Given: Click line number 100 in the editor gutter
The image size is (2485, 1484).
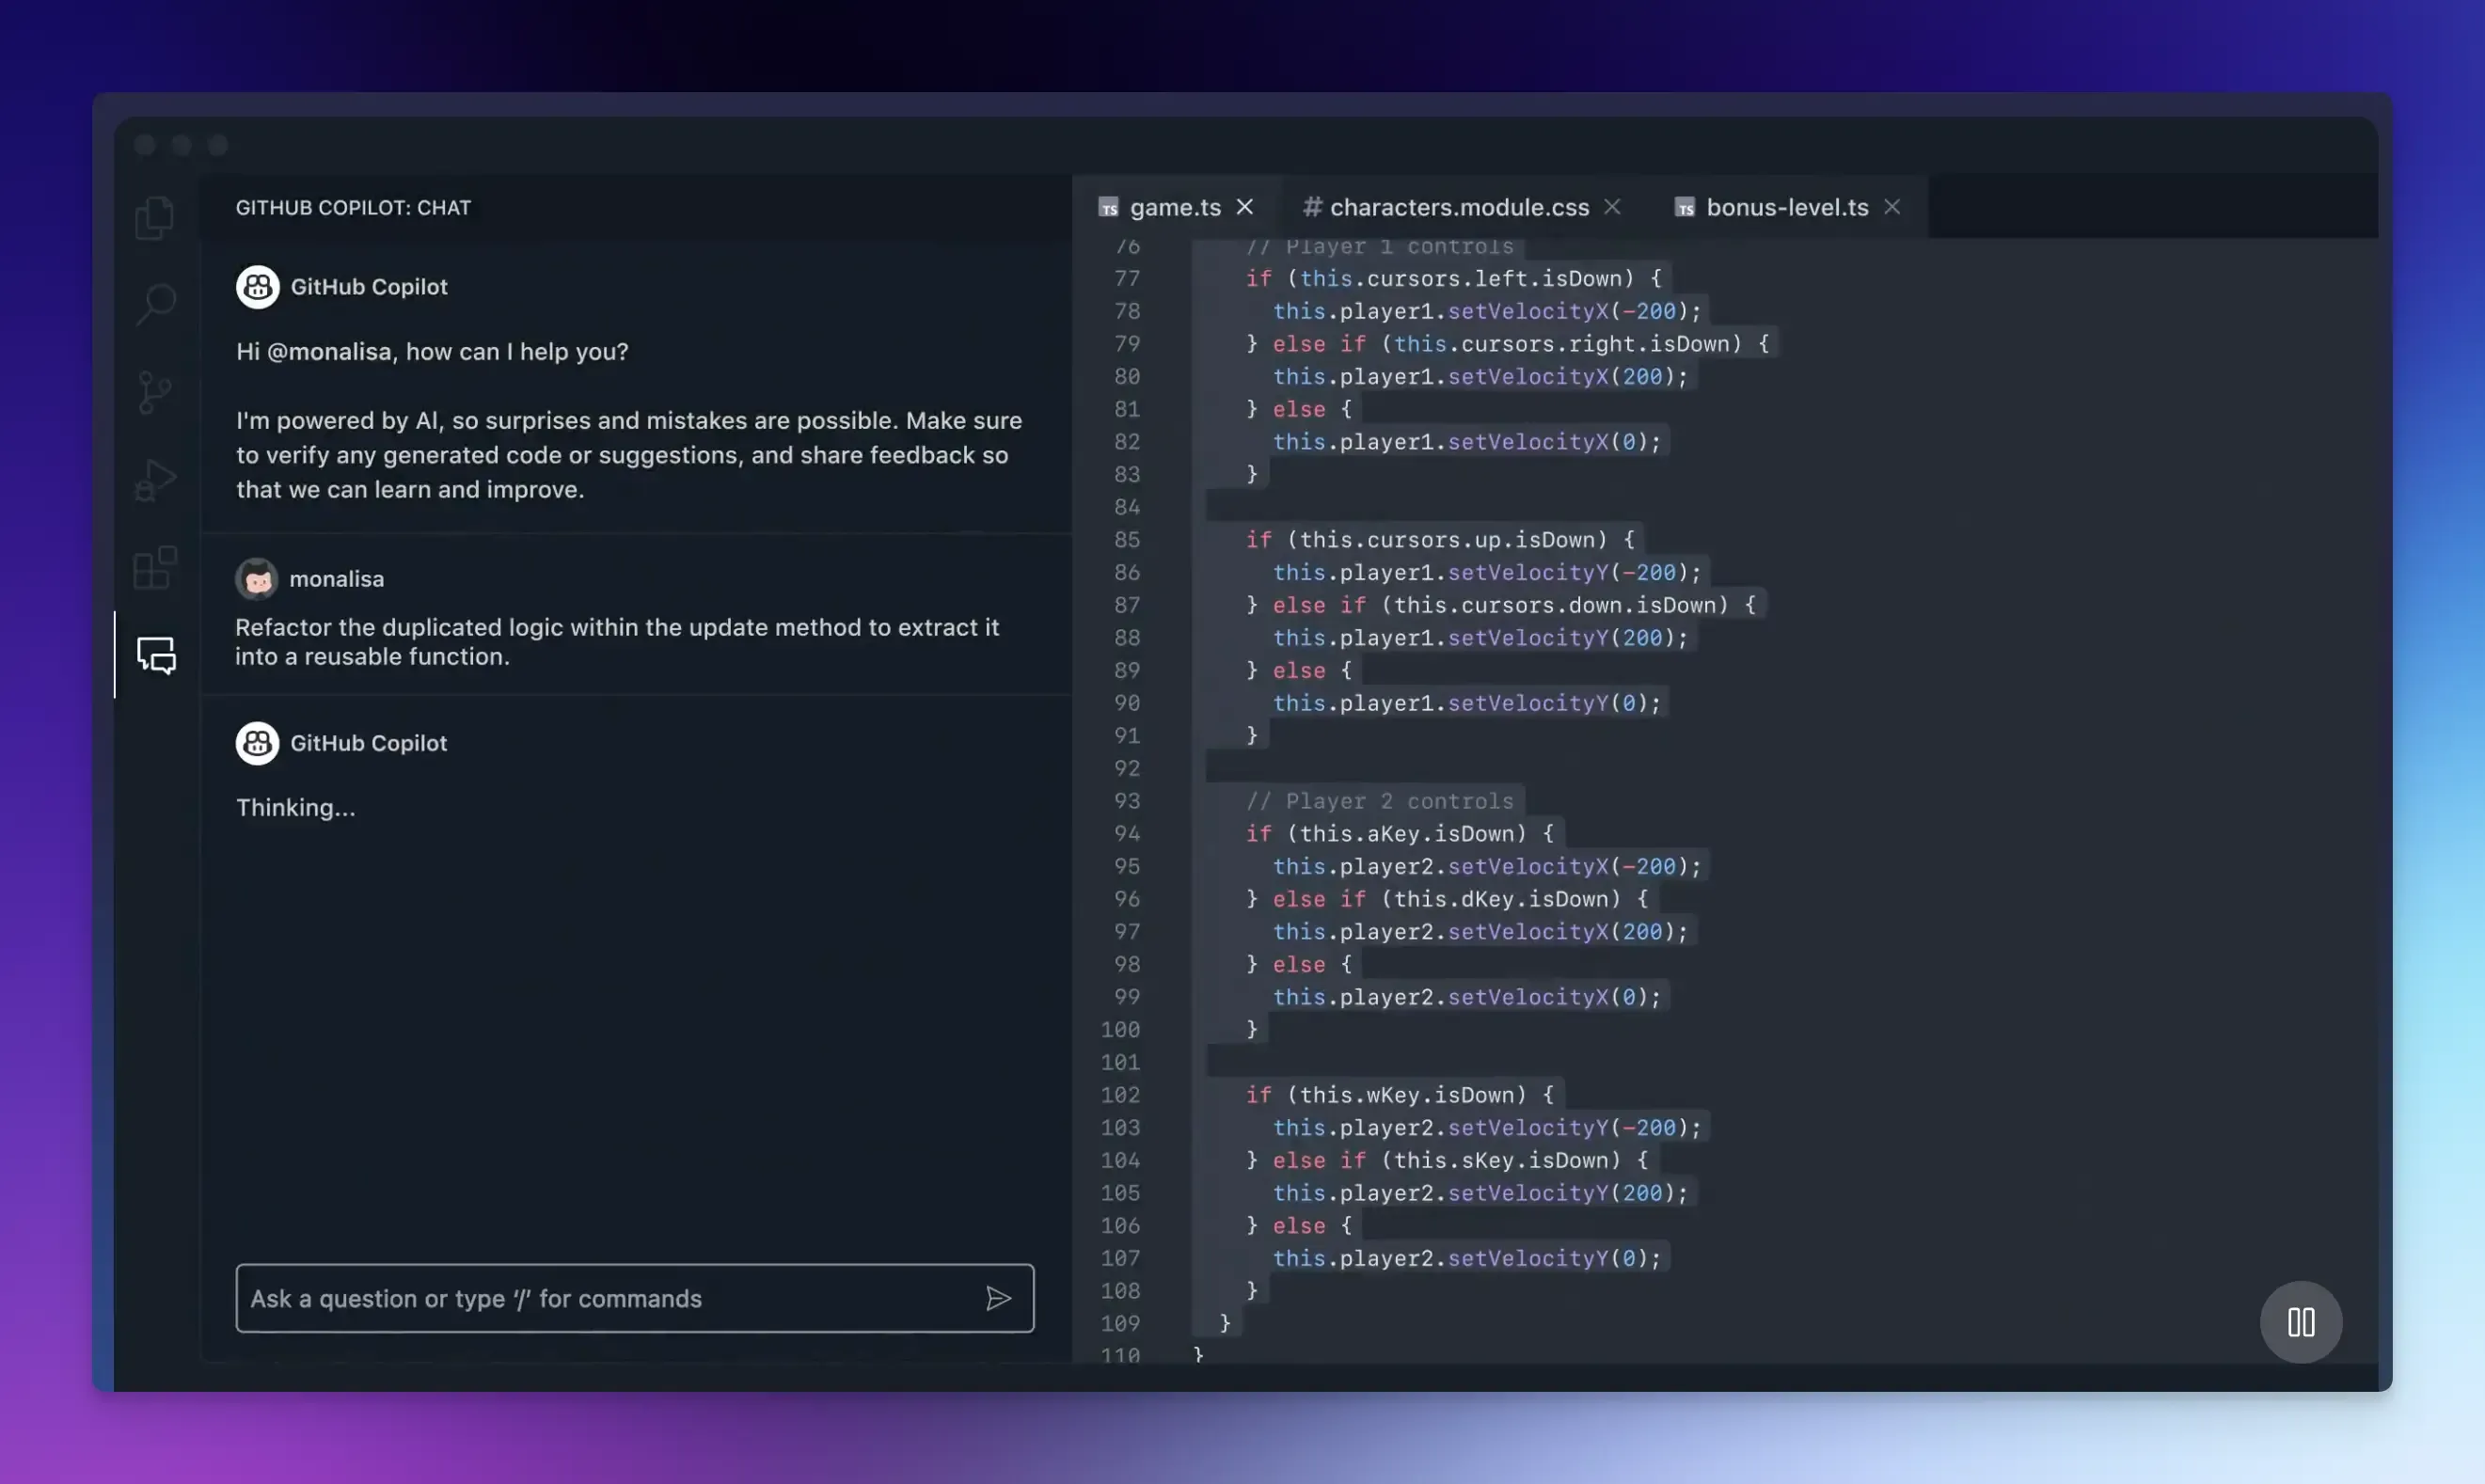Looking at the screenshot, I should [x=1123, y=1029].
